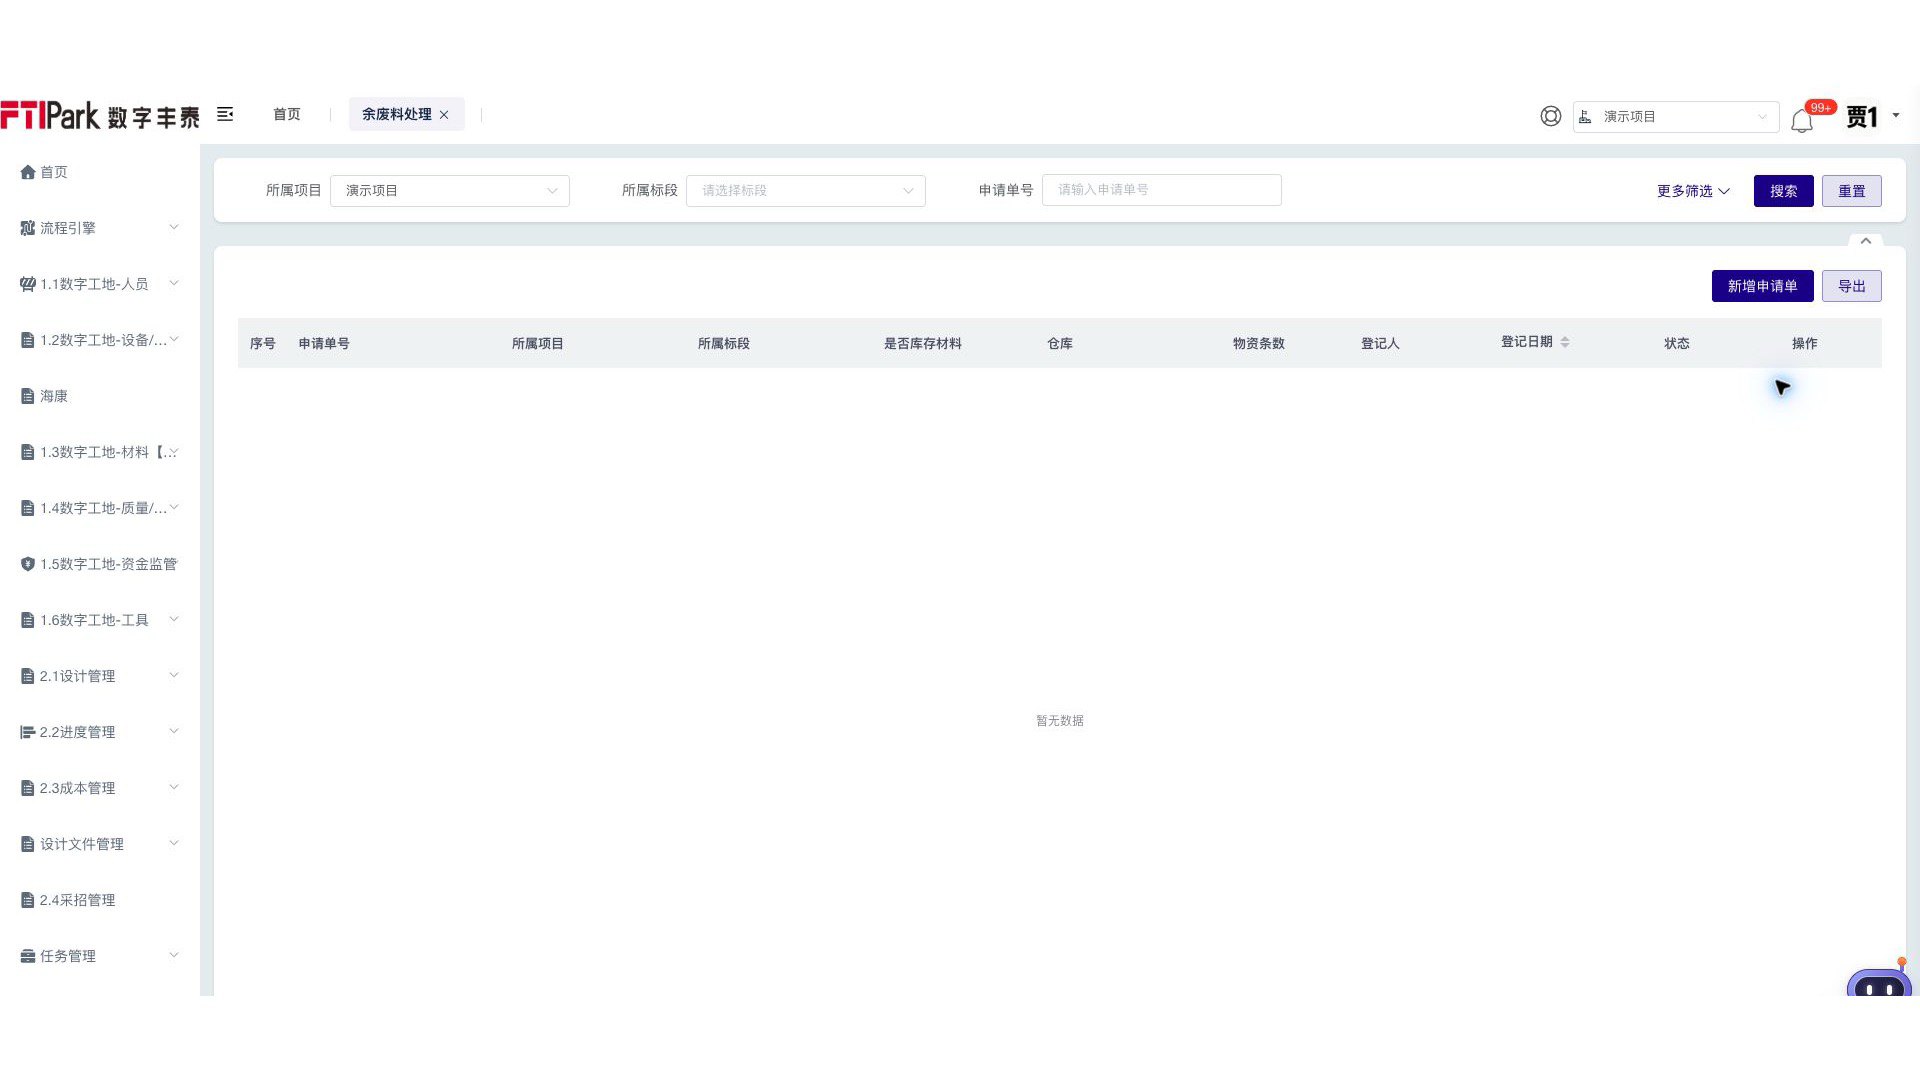Click the 登记人 column header
1920x1080 pixels.
click(1380, 343)
